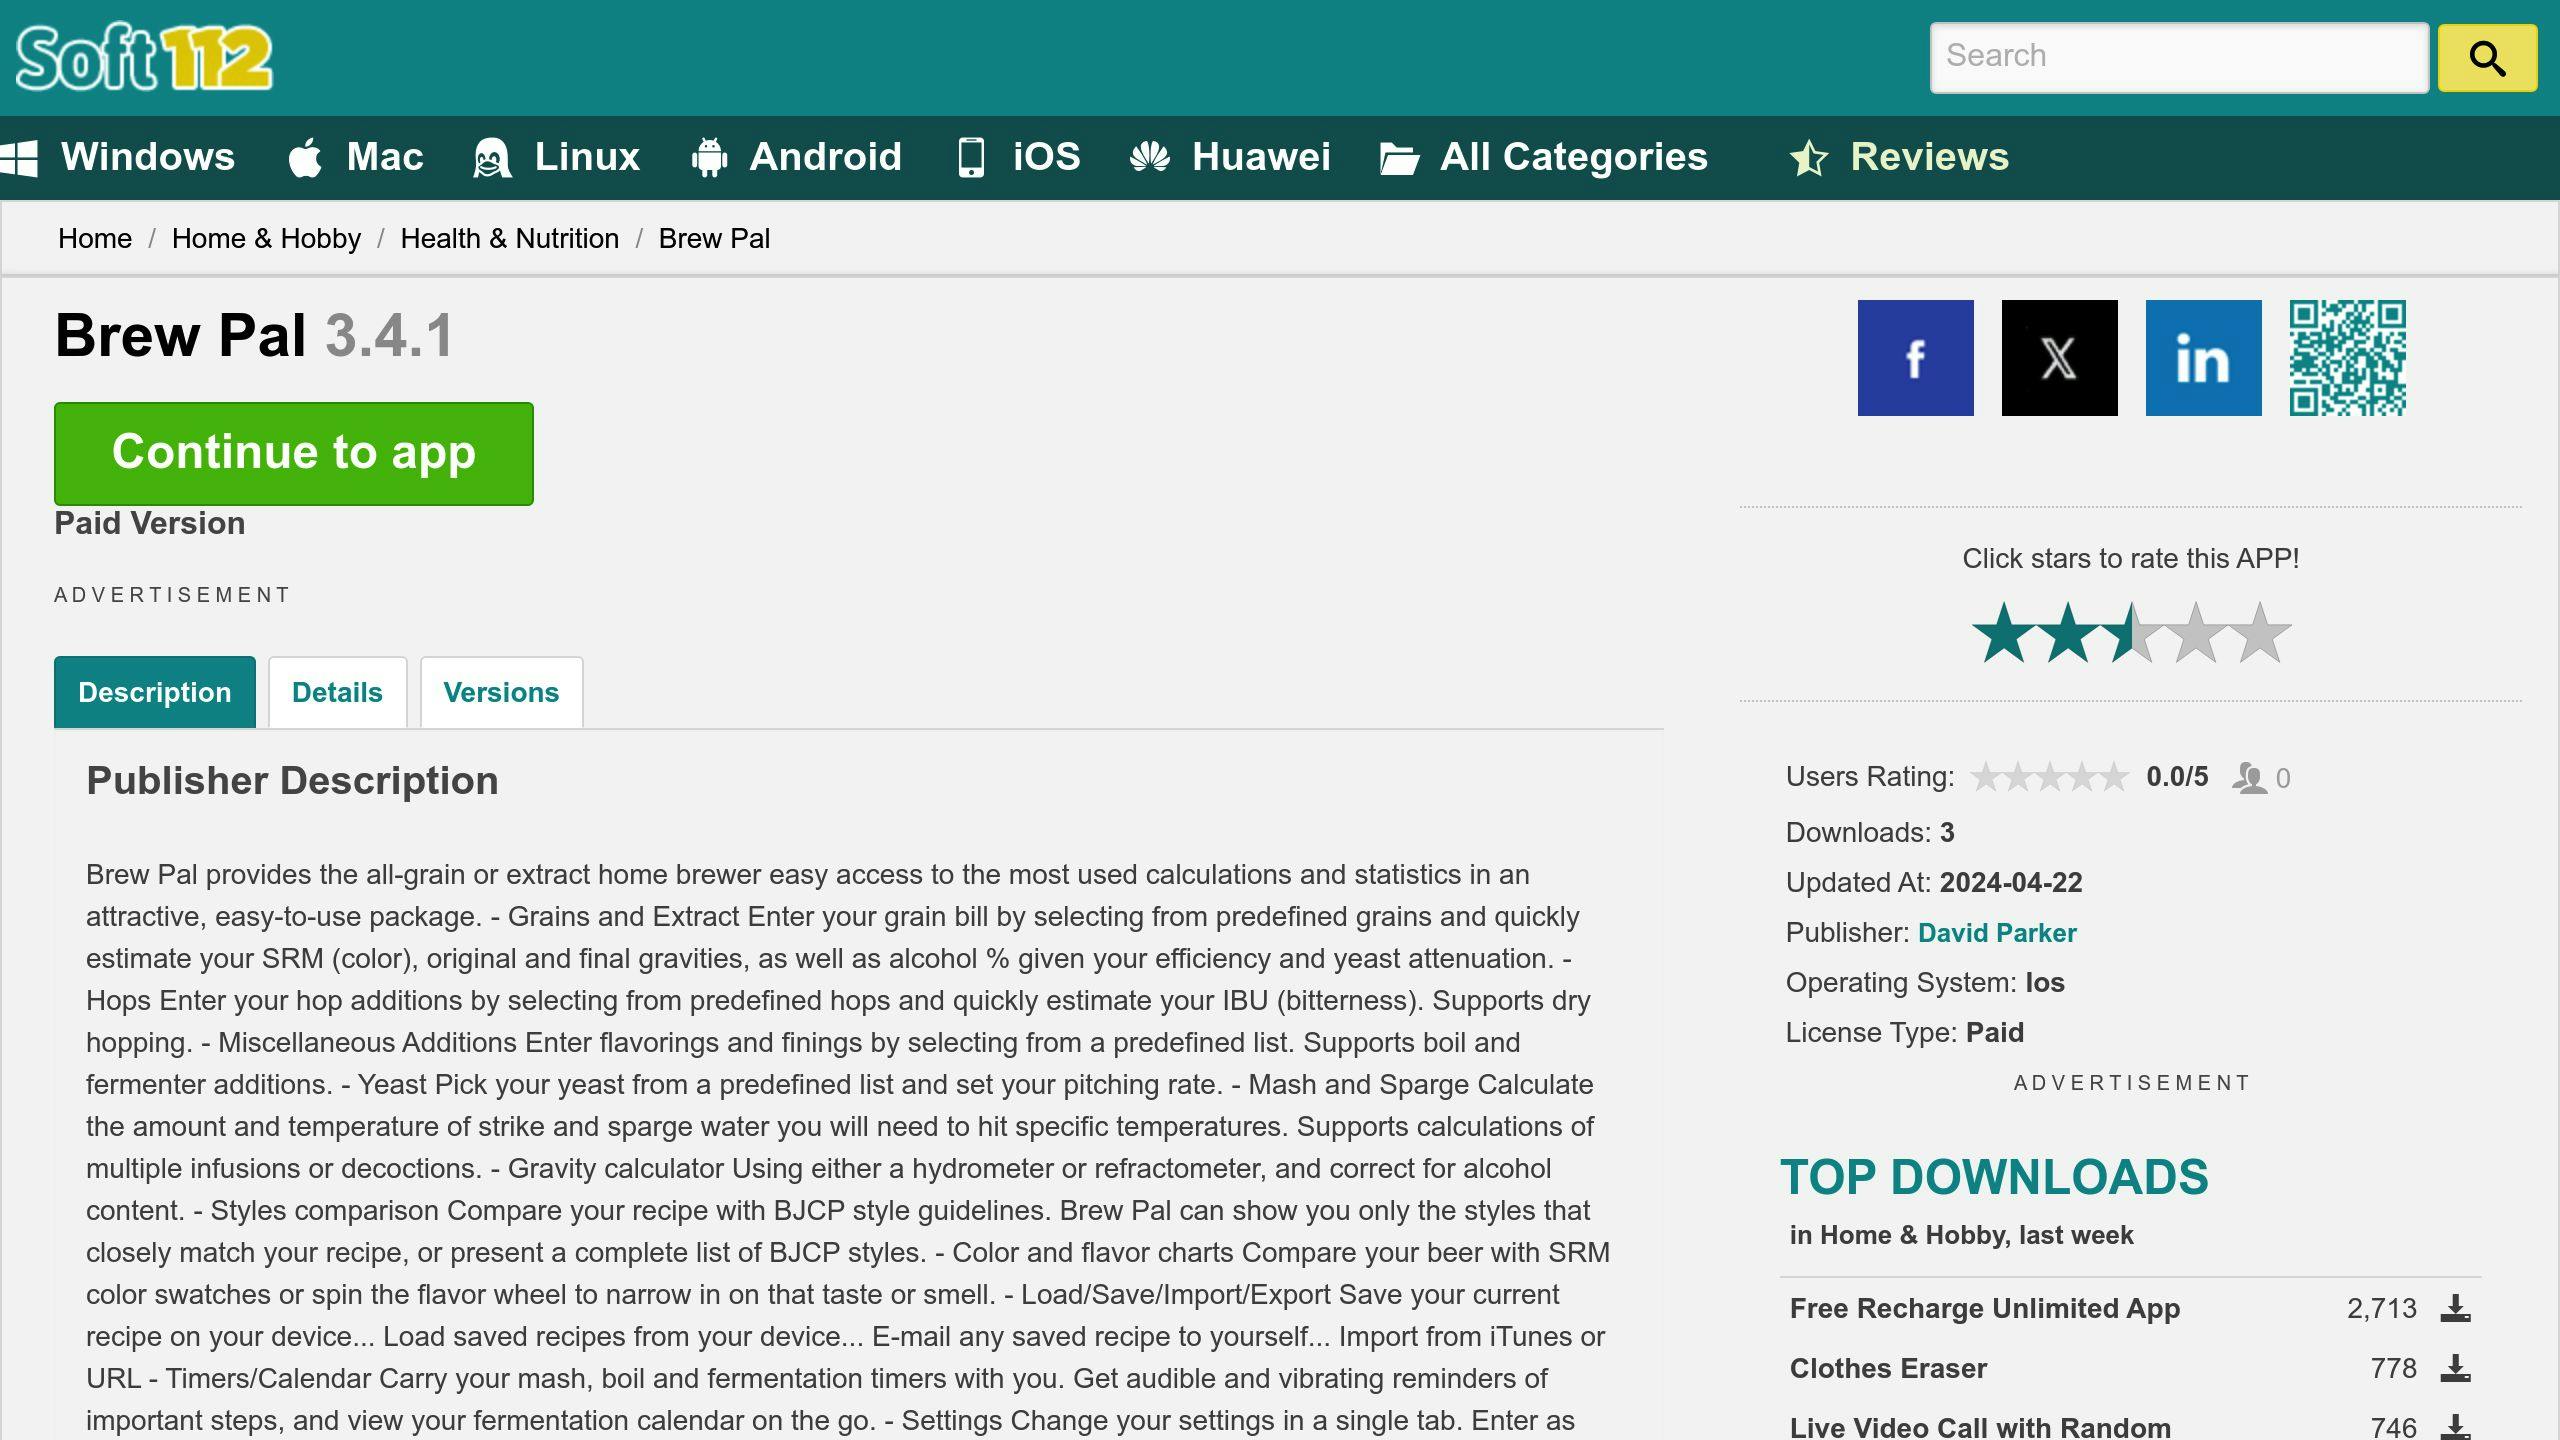The height and width of the screenshot is (1440, 2560).
Task: Click the Huawei flower icon
Action: pos(1150,157)
